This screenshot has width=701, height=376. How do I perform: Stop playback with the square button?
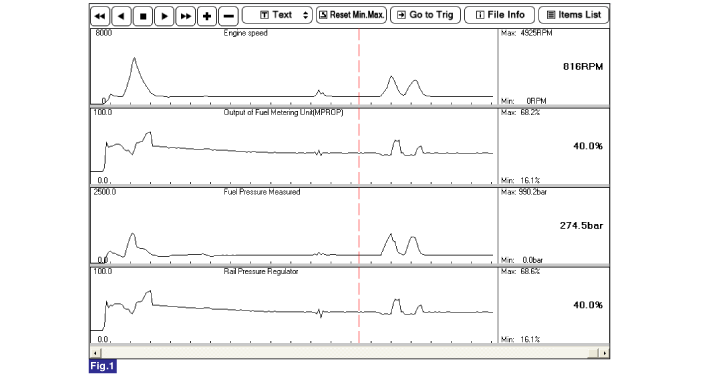tap(143, 16)
